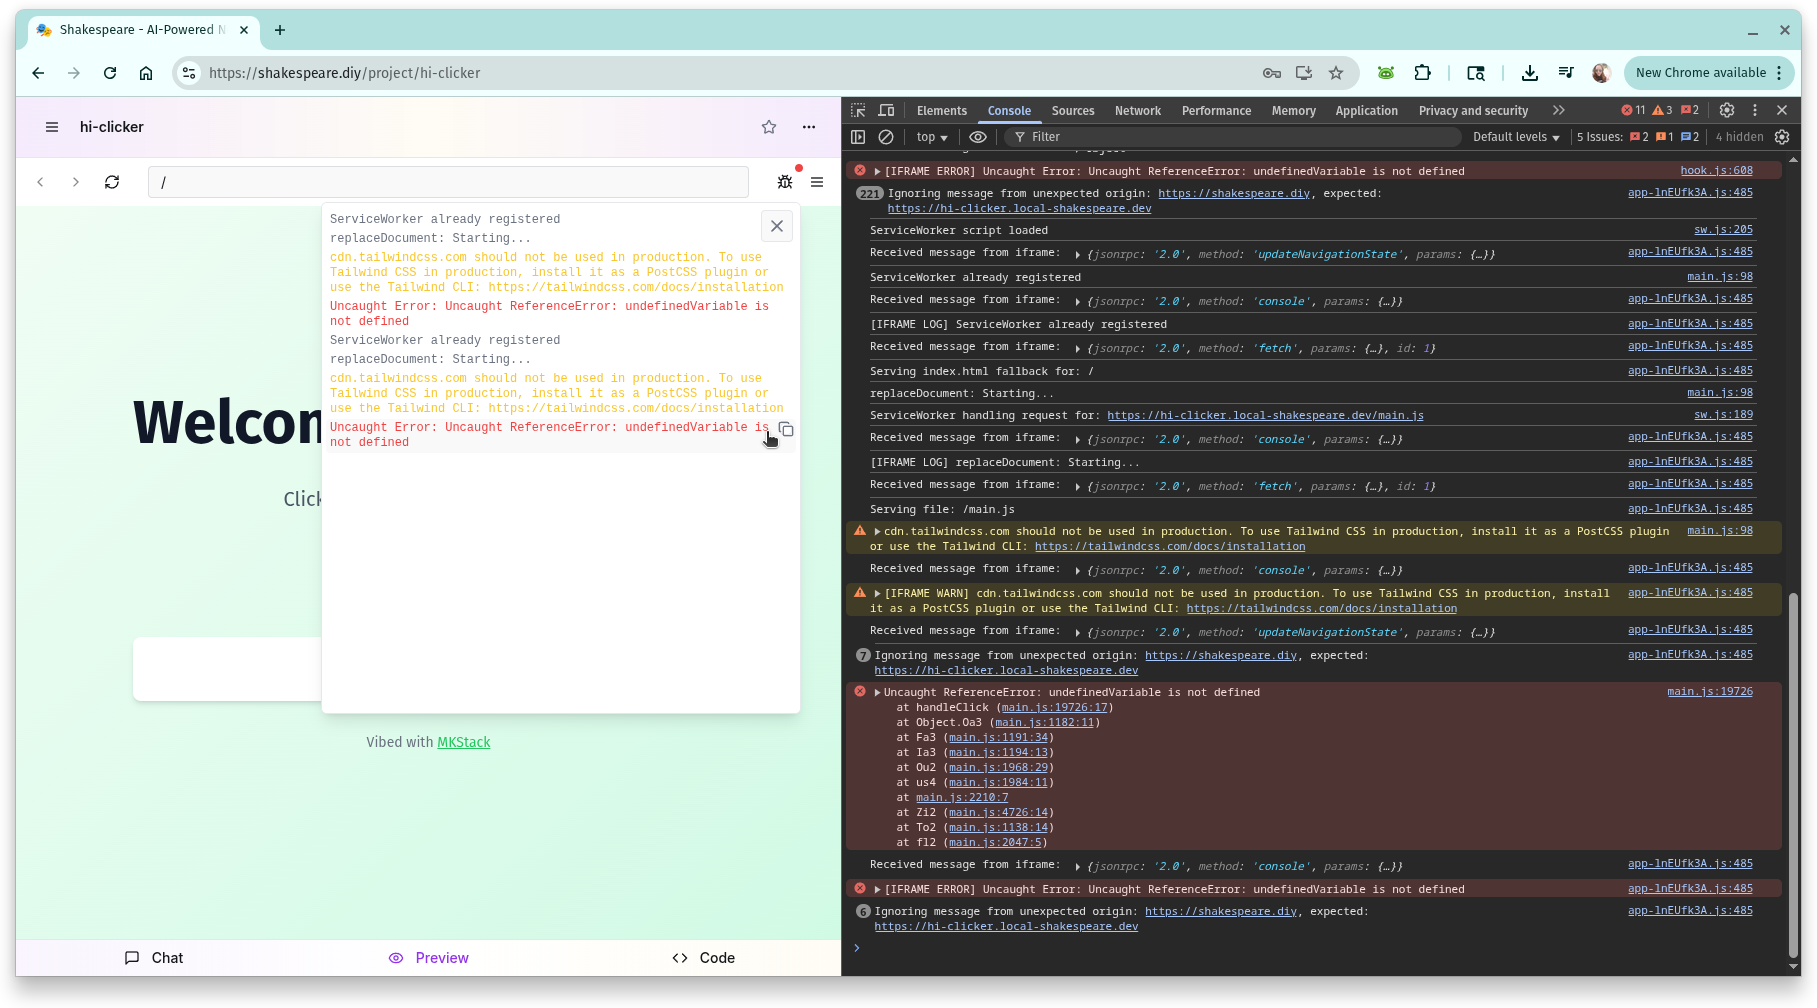Open the Default levels dropdown
This screenshot has width=1817, height=1008.
pyautogui.click(x=1516, y=137)
